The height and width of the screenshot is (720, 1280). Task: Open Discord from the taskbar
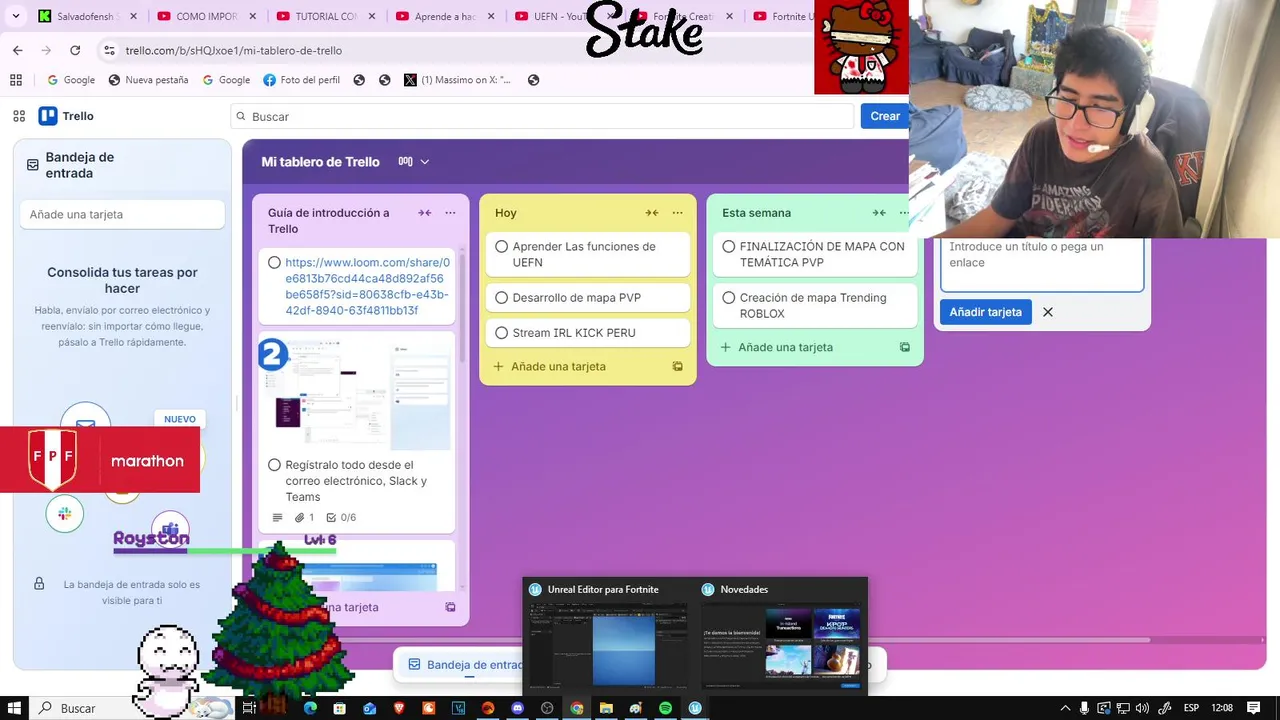(x=517, y=708)
